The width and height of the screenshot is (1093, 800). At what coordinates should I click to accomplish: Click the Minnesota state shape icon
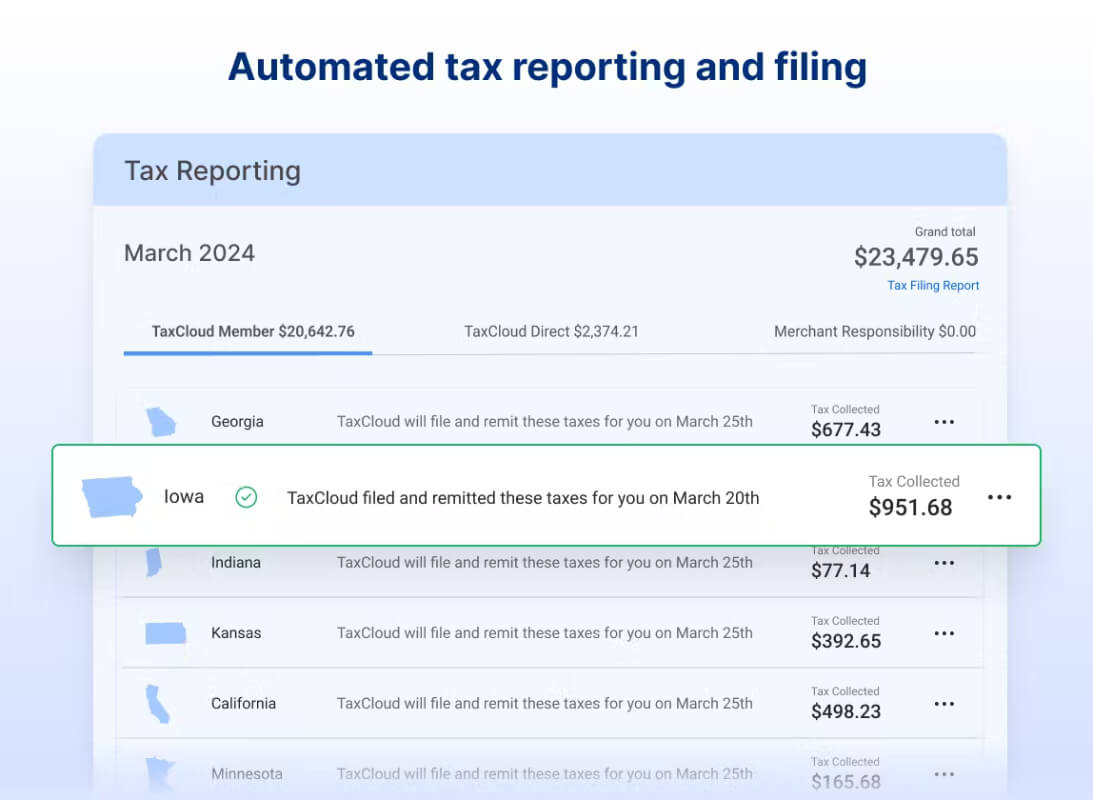[x=160, y=774]
